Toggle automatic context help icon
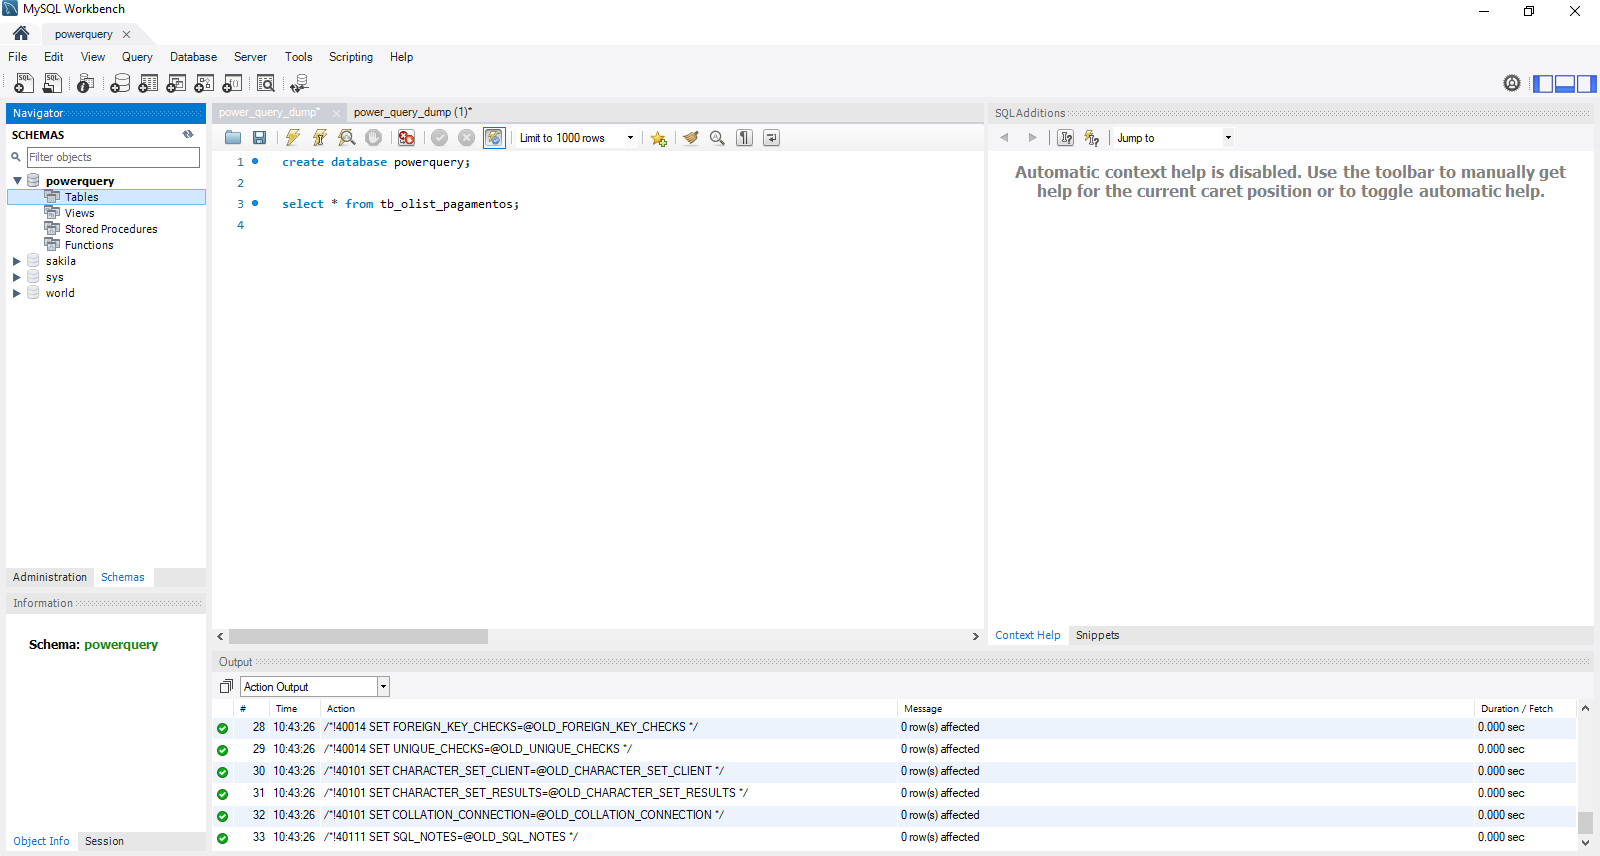This screenshot has width=1600, height=856. click(1092, 138)
